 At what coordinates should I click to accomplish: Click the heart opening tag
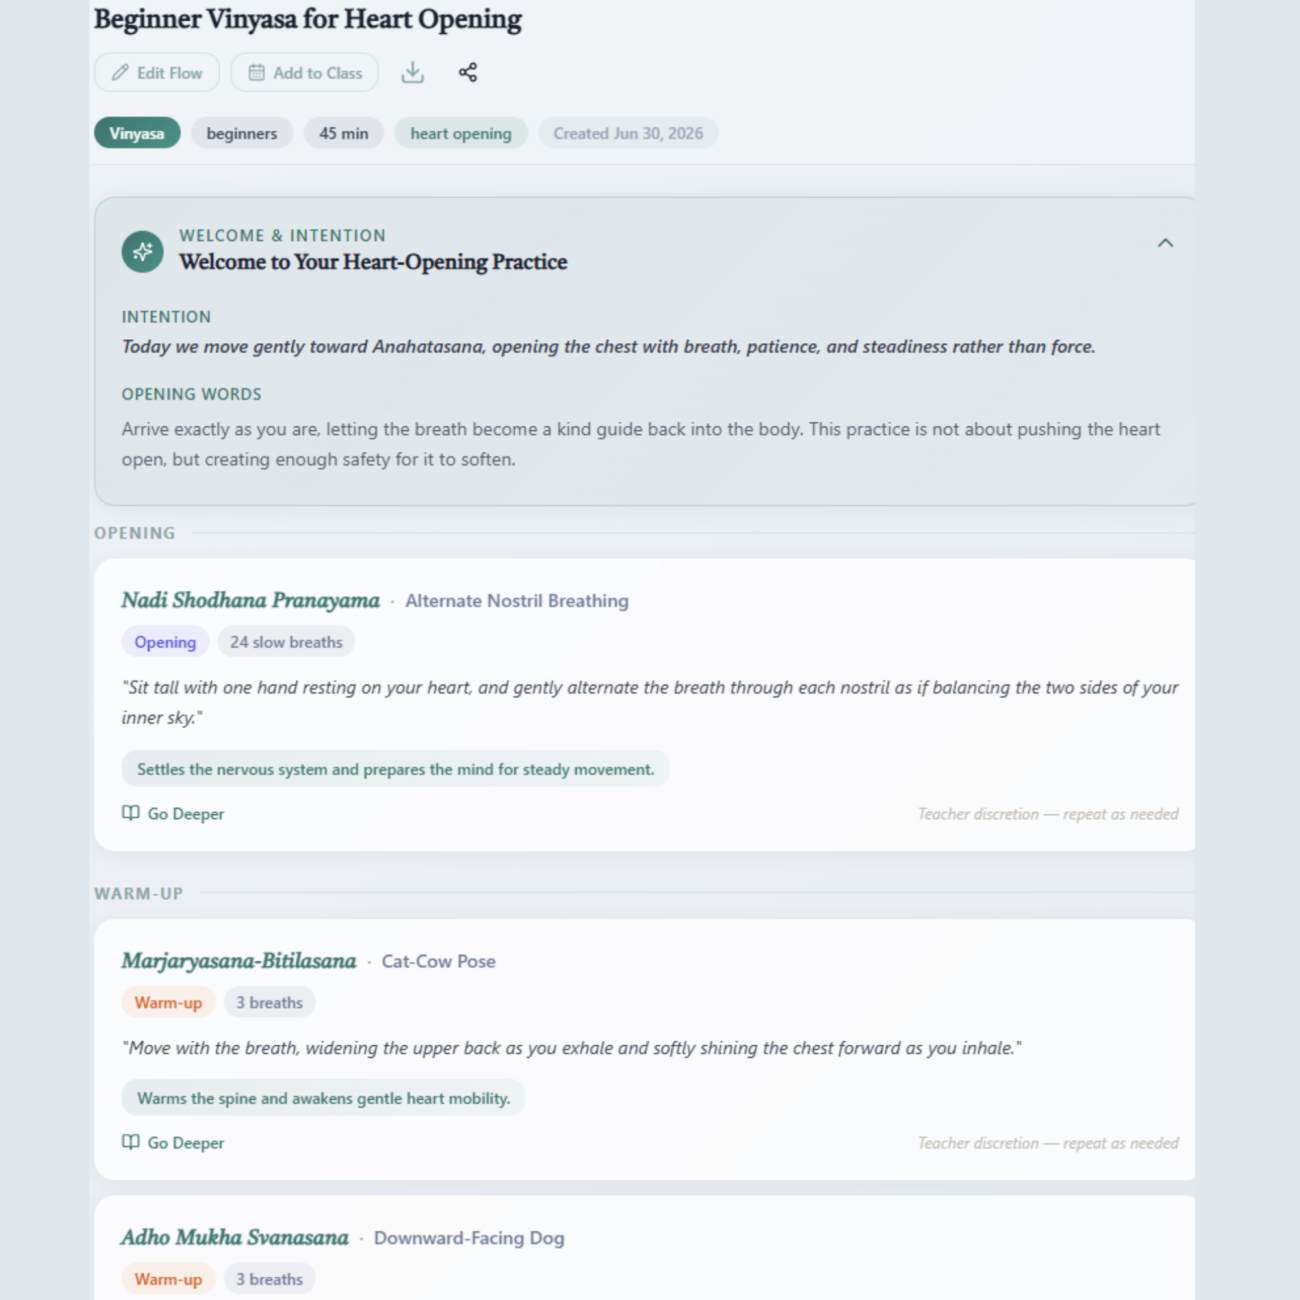pyautogui.click(x=461, y=133)
